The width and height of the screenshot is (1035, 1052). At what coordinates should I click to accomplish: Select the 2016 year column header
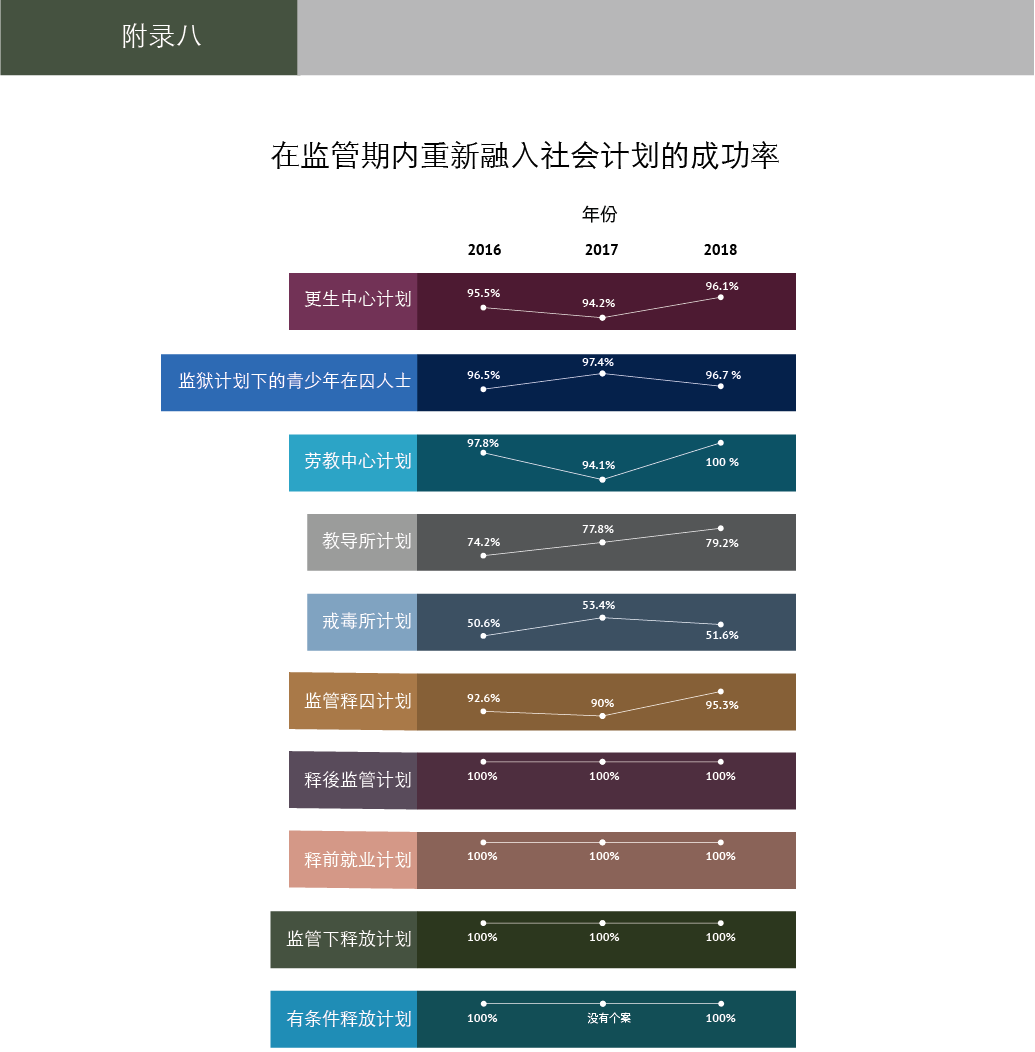(484, 250)
